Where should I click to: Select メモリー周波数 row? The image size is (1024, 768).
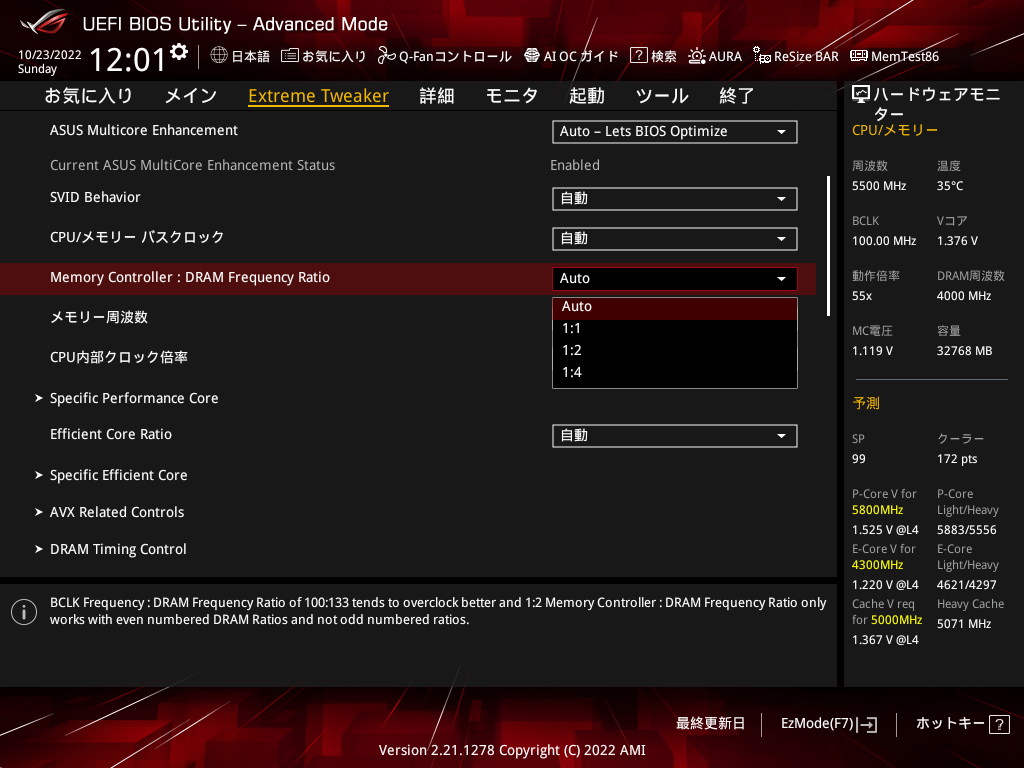click(99, 317)
